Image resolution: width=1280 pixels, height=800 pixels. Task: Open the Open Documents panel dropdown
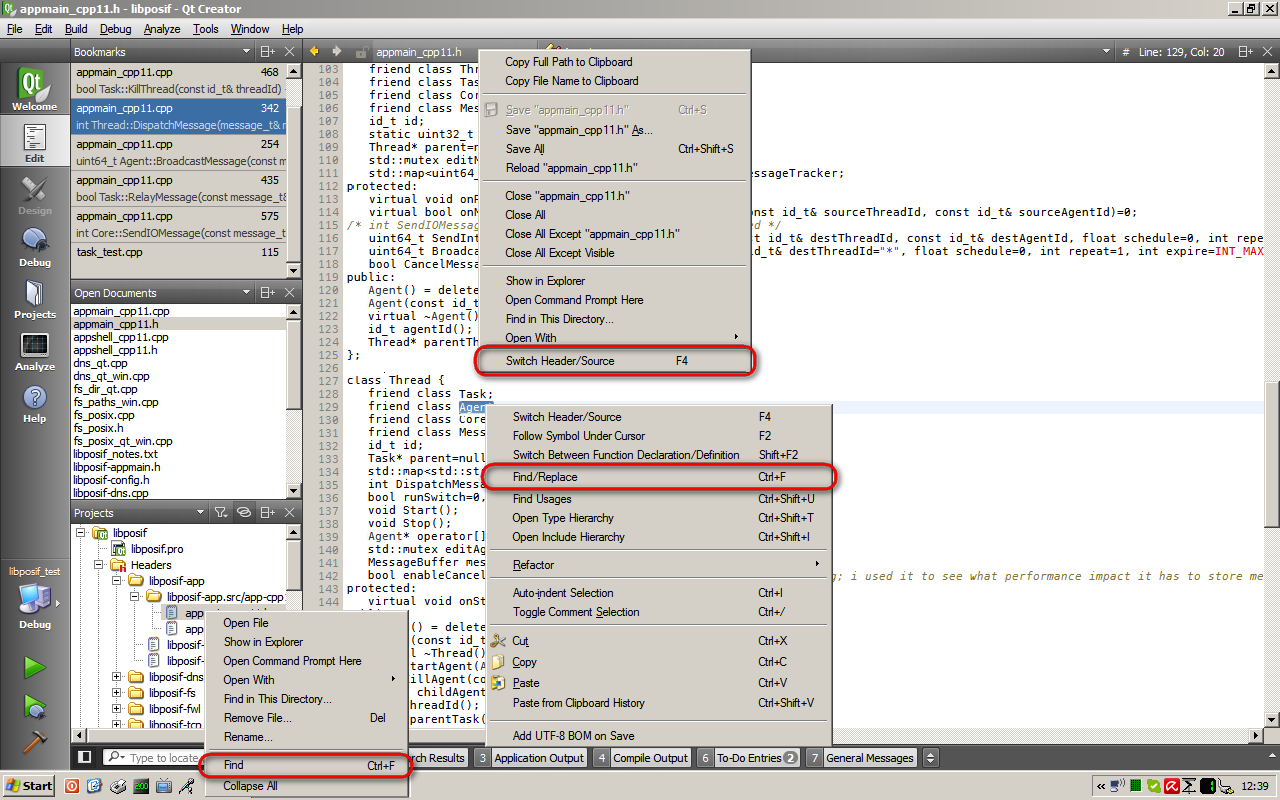pyautogui.click(x=247, y=293)
